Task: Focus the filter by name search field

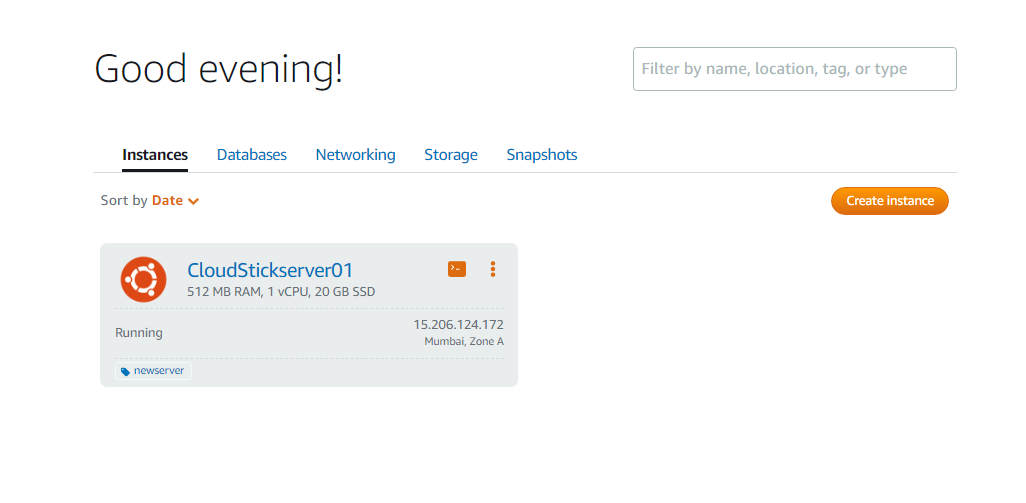Action: 794,69
